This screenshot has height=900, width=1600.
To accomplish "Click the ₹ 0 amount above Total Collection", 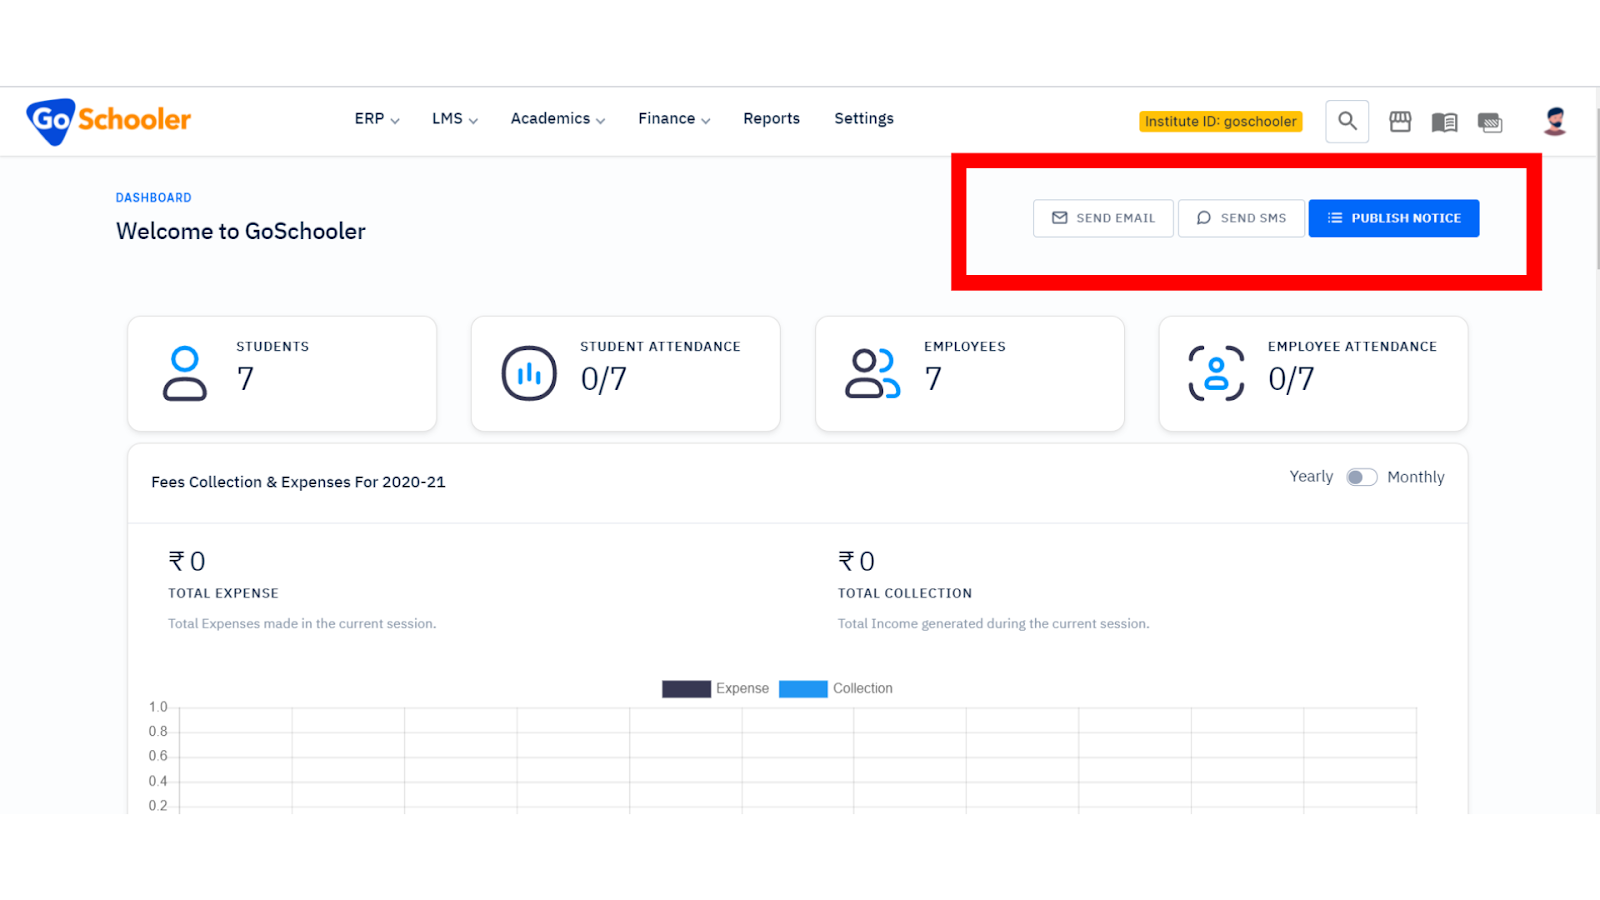I will tap(857, 561).
